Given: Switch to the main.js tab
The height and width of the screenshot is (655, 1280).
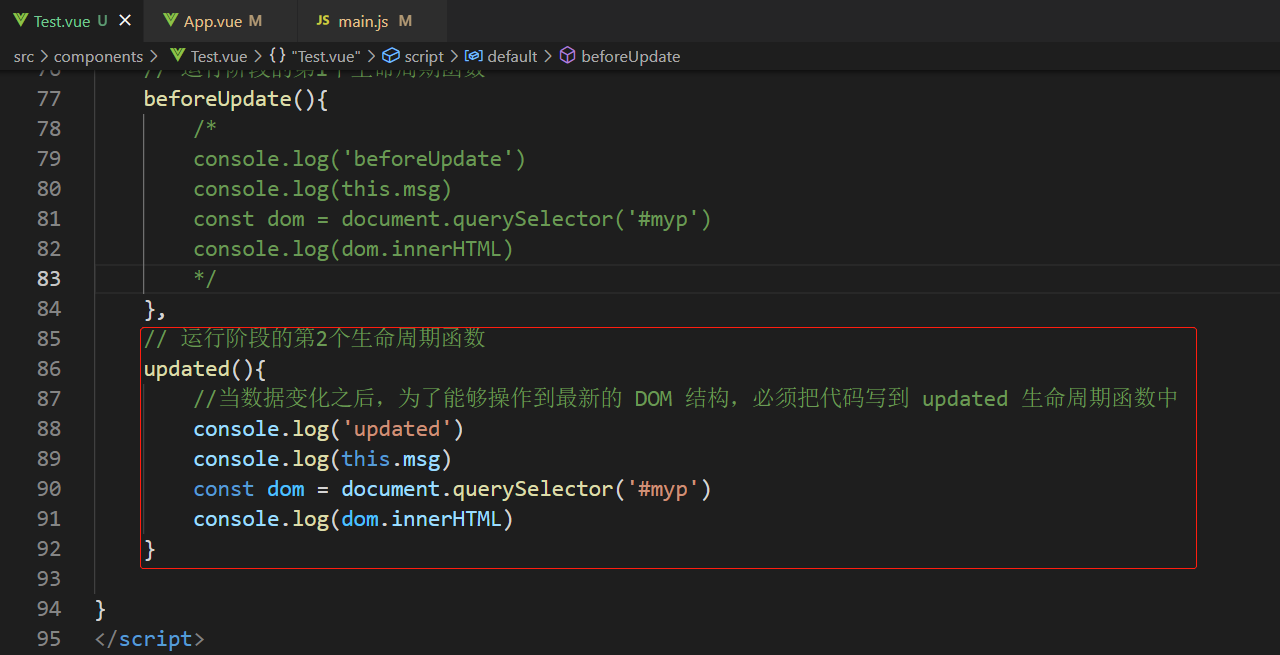Looking at the screenshot, I should tap(362, 20).
